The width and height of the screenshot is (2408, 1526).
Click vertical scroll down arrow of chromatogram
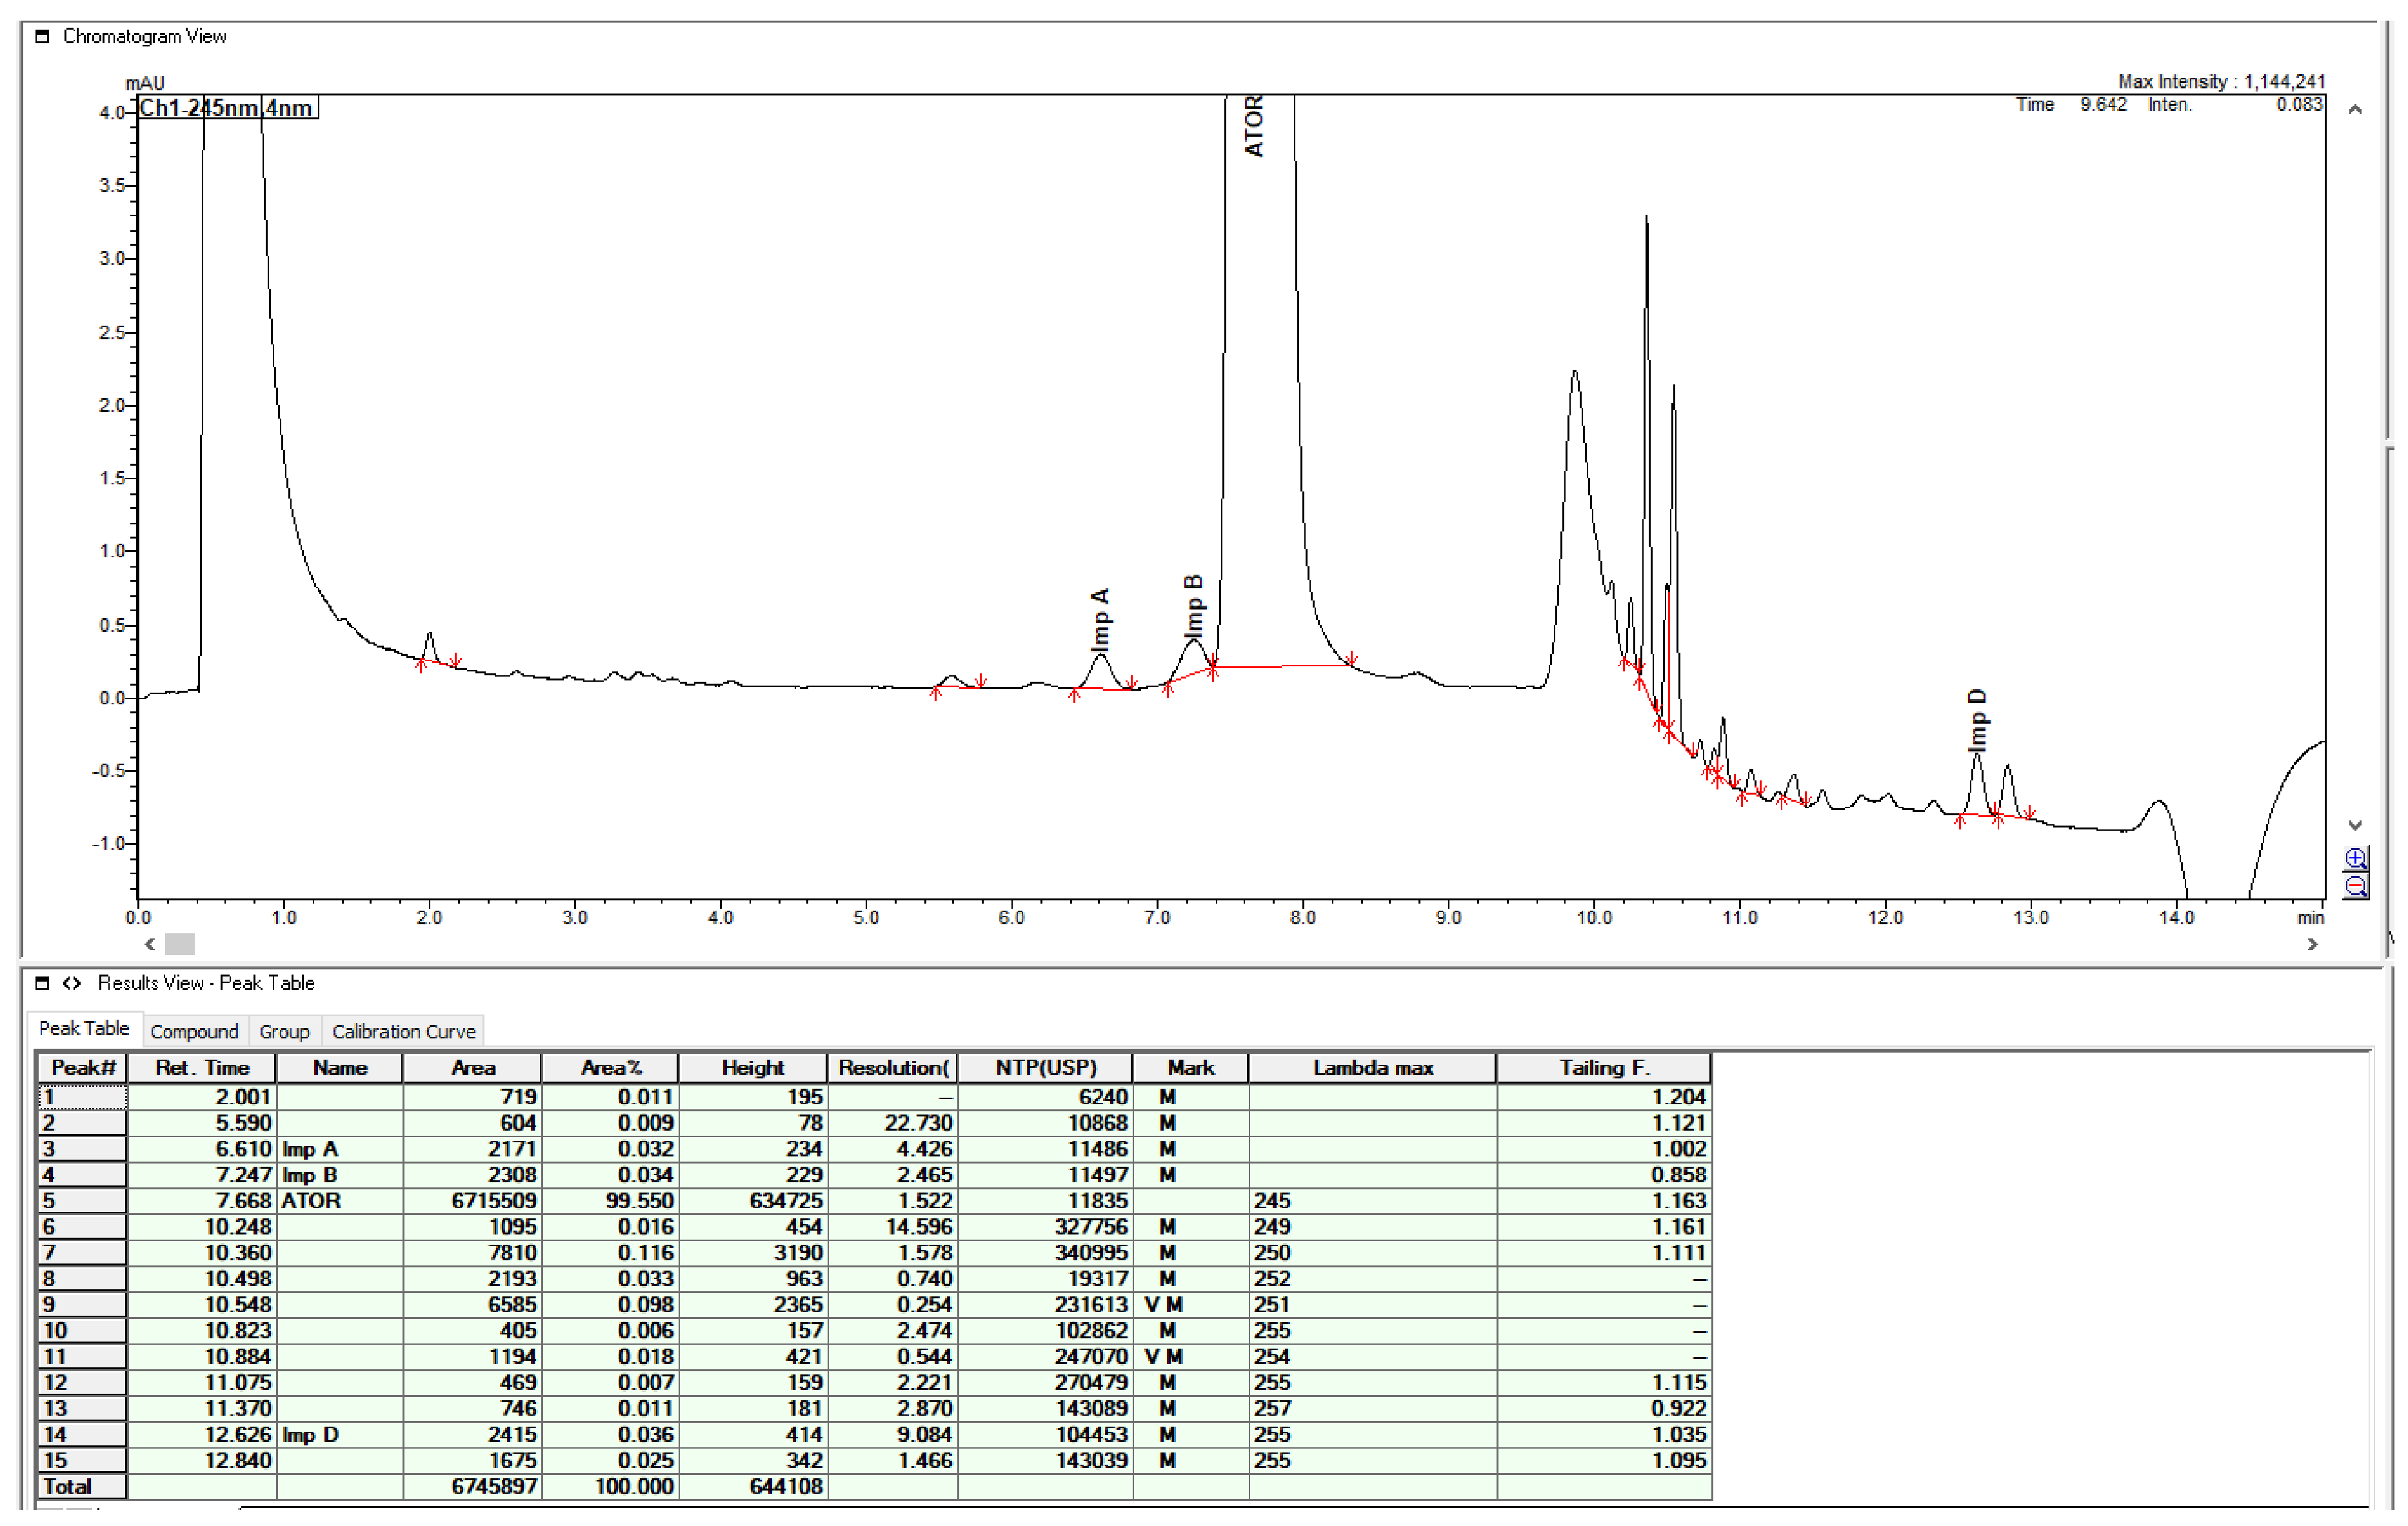(x=2355, y=825)
